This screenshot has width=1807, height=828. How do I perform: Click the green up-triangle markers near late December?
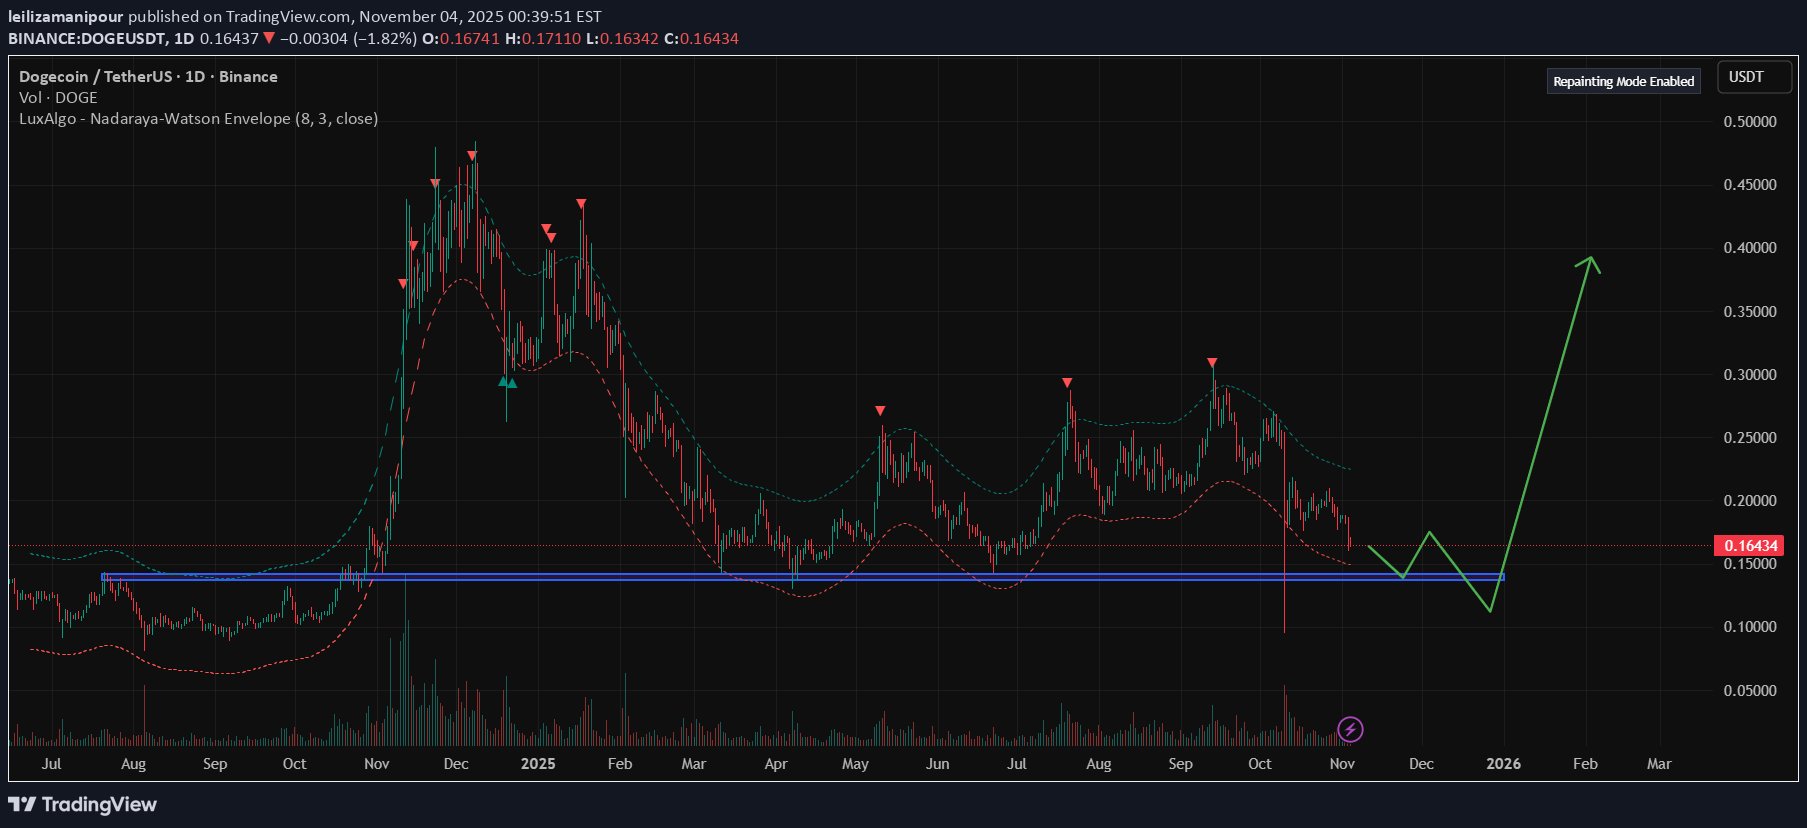click(x=508, y=382)
